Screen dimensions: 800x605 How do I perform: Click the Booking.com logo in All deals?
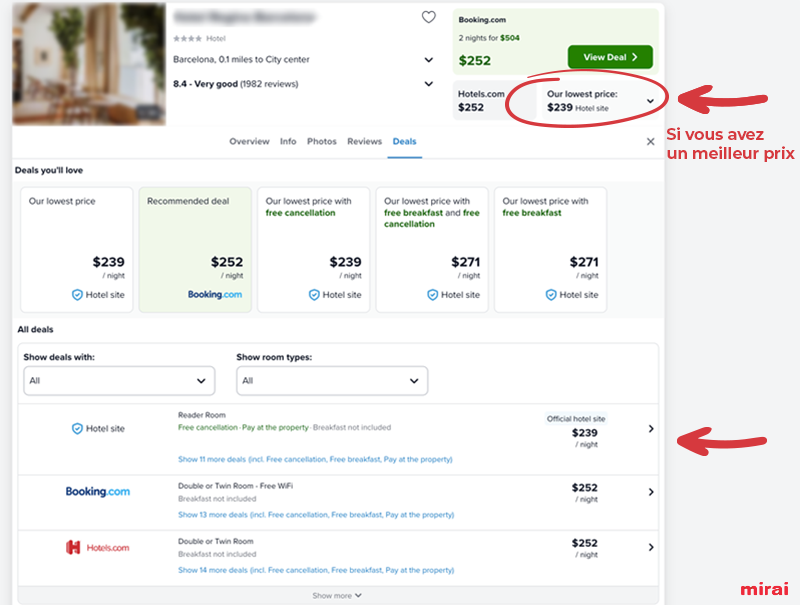tap(97, 492)
